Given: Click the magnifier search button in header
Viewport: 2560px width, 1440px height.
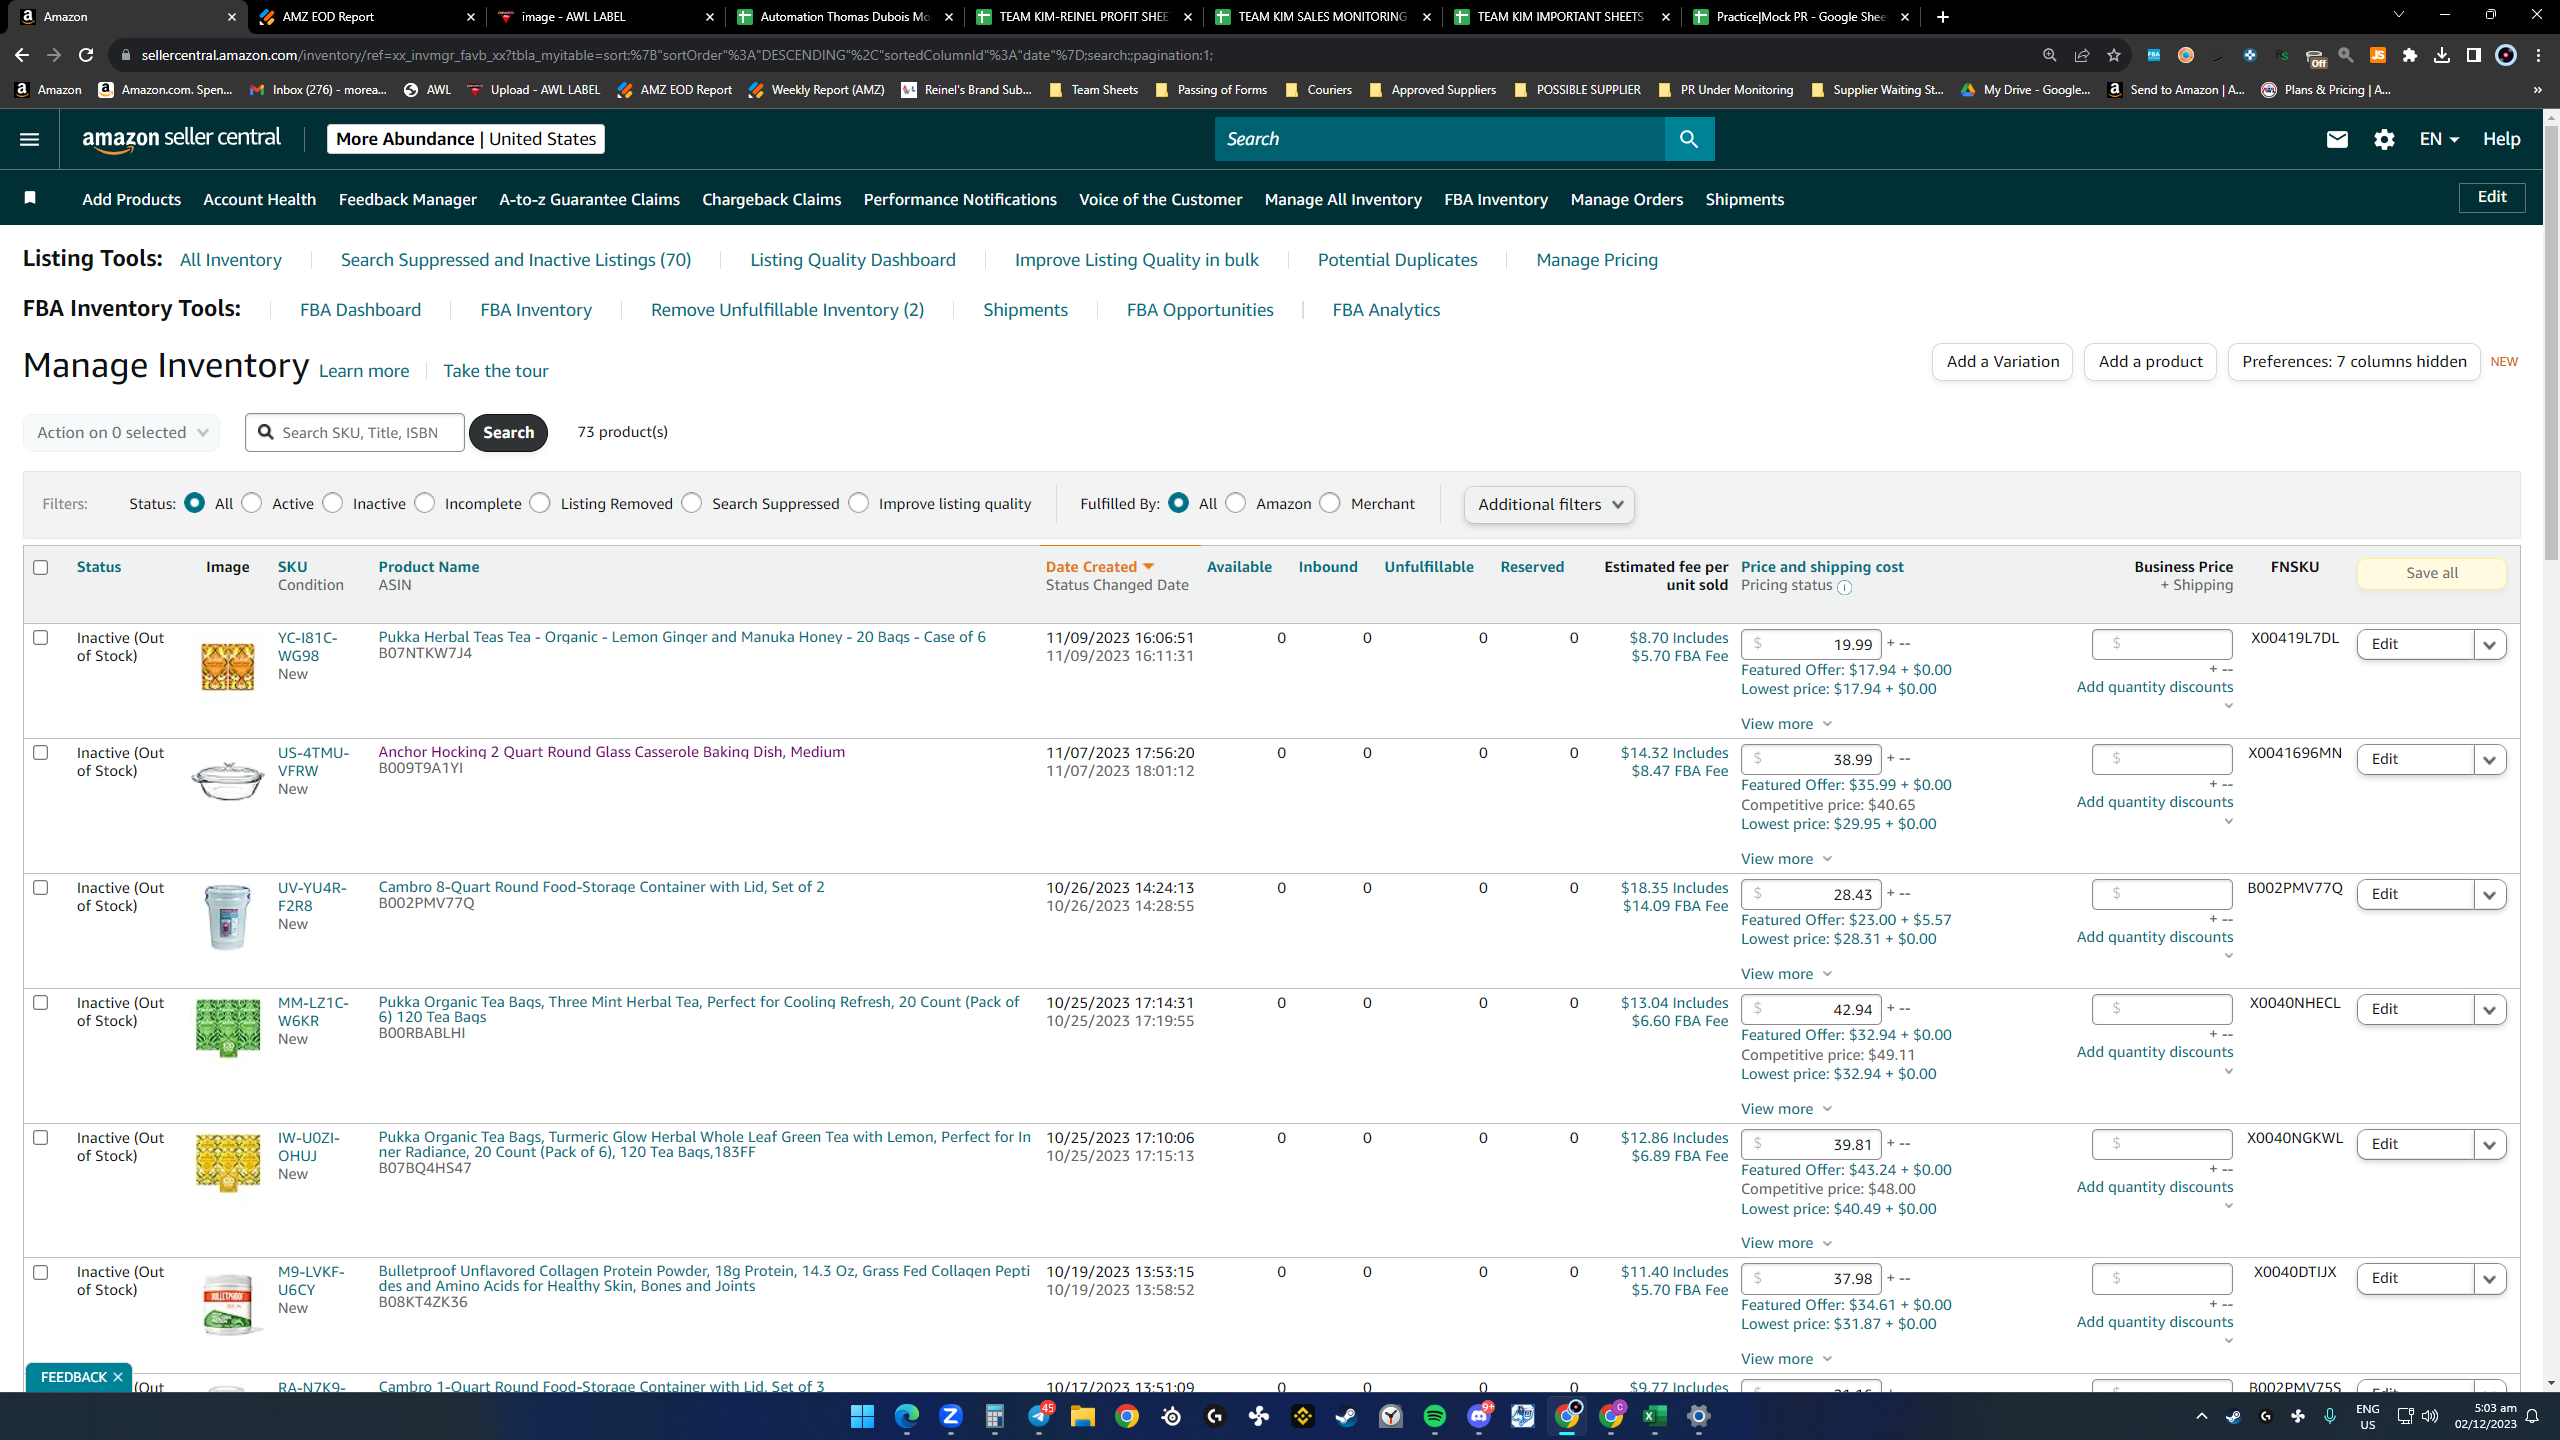Looking at the screenshot, I should [x=1689, y=139].
